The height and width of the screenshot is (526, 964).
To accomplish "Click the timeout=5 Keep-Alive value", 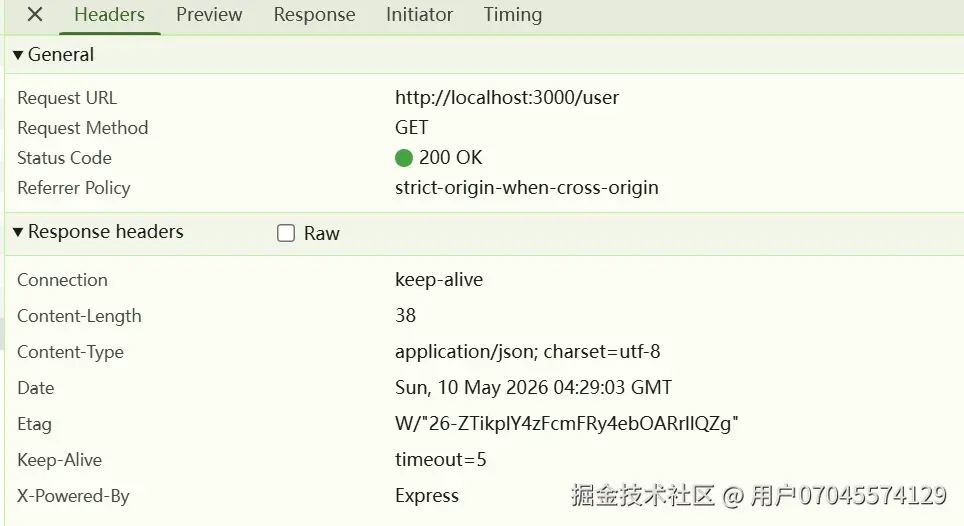I will [x=440, y=460].
